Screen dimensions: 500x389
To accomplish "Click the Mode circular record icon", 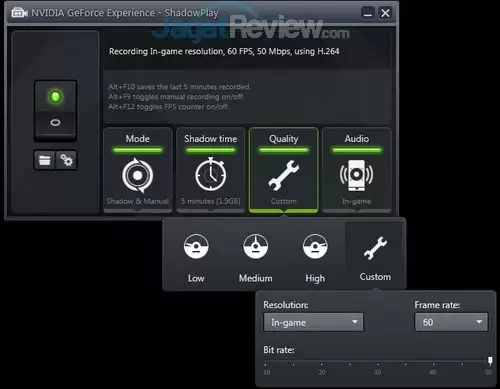I will coord(137,175).
